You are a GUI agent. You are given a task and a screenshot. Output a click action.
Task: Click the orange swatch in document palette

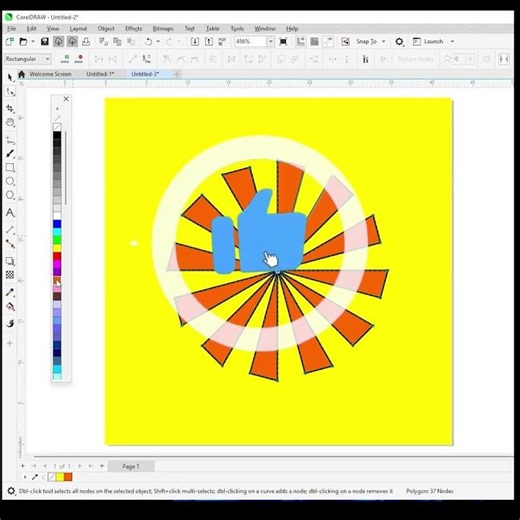point(68,477)
